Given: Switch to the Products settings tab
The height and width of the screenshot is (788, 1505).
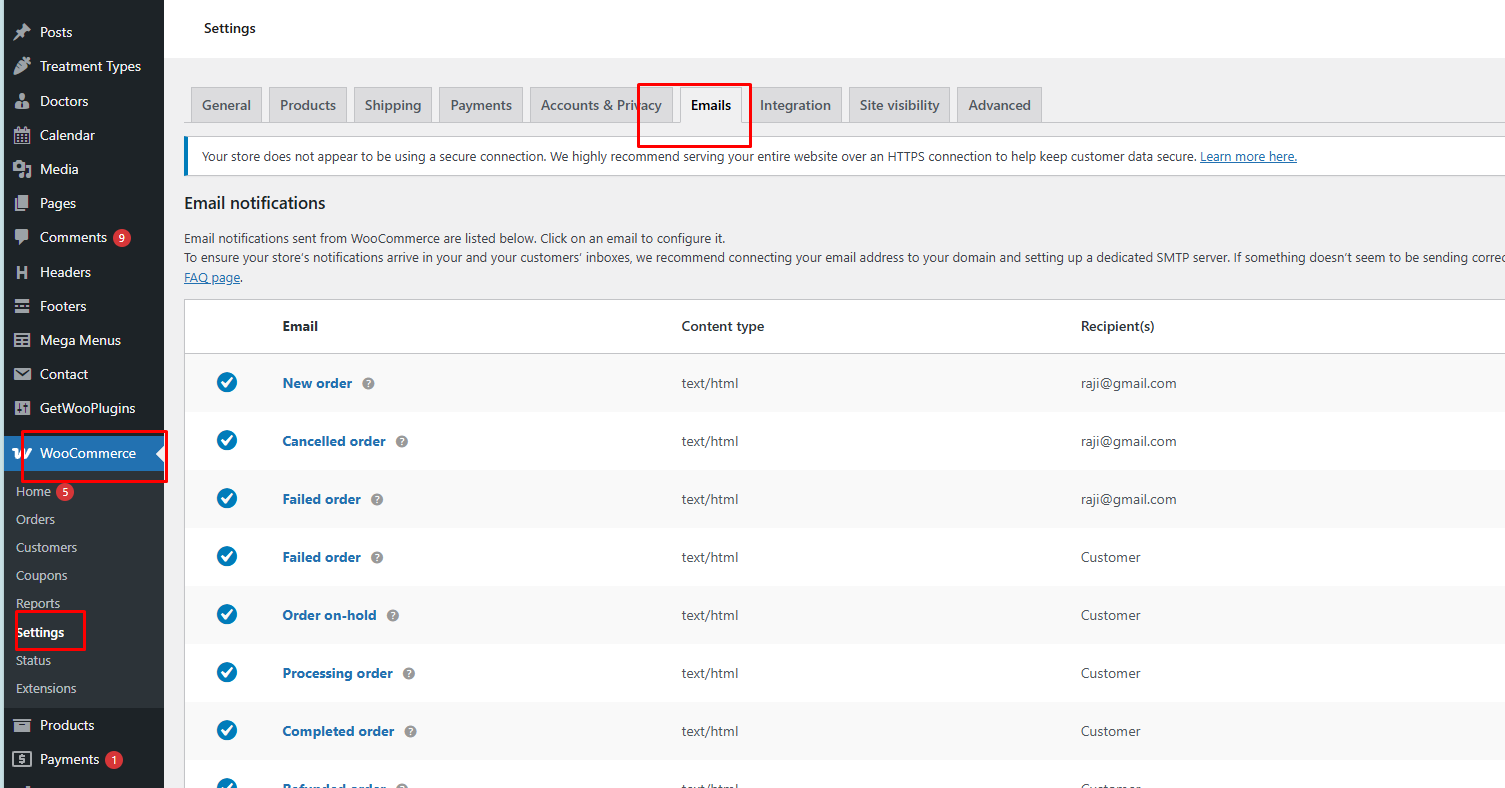Looking at the screenshot, I should [308, 105].
